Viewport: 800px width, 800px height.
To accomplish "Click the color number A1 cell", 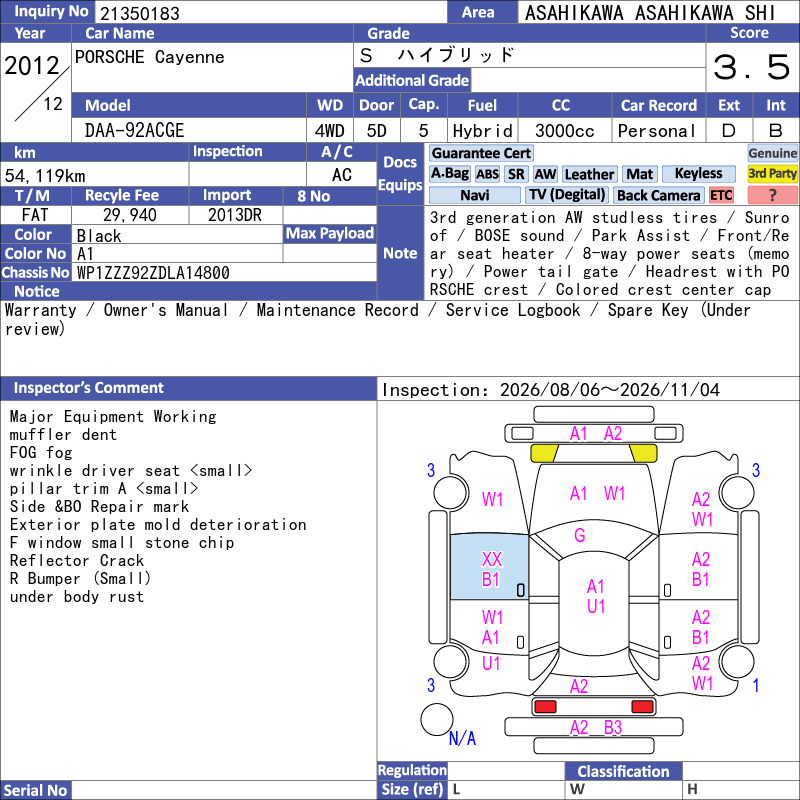I will tap(177, 254).
